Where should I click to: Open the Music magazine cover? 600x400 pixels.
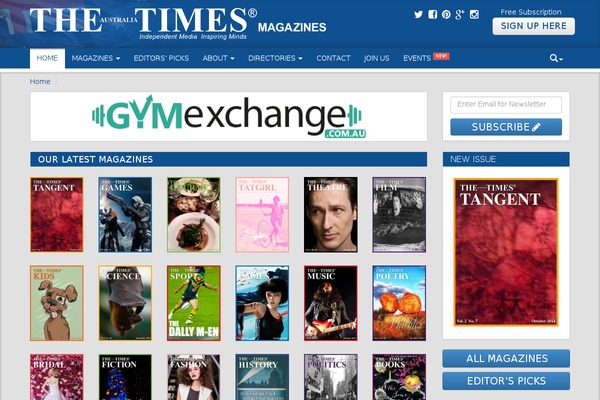[331, 303]
